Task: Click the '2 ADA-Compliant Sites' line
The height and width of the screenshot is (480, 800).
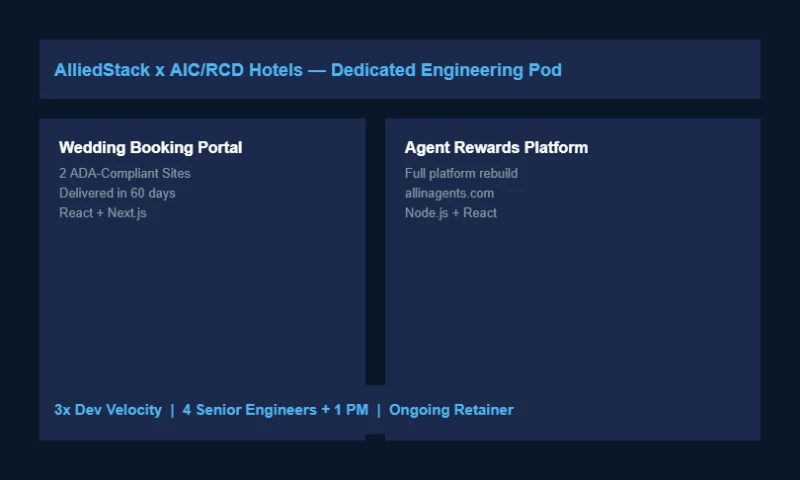Action: coord(124,173)
